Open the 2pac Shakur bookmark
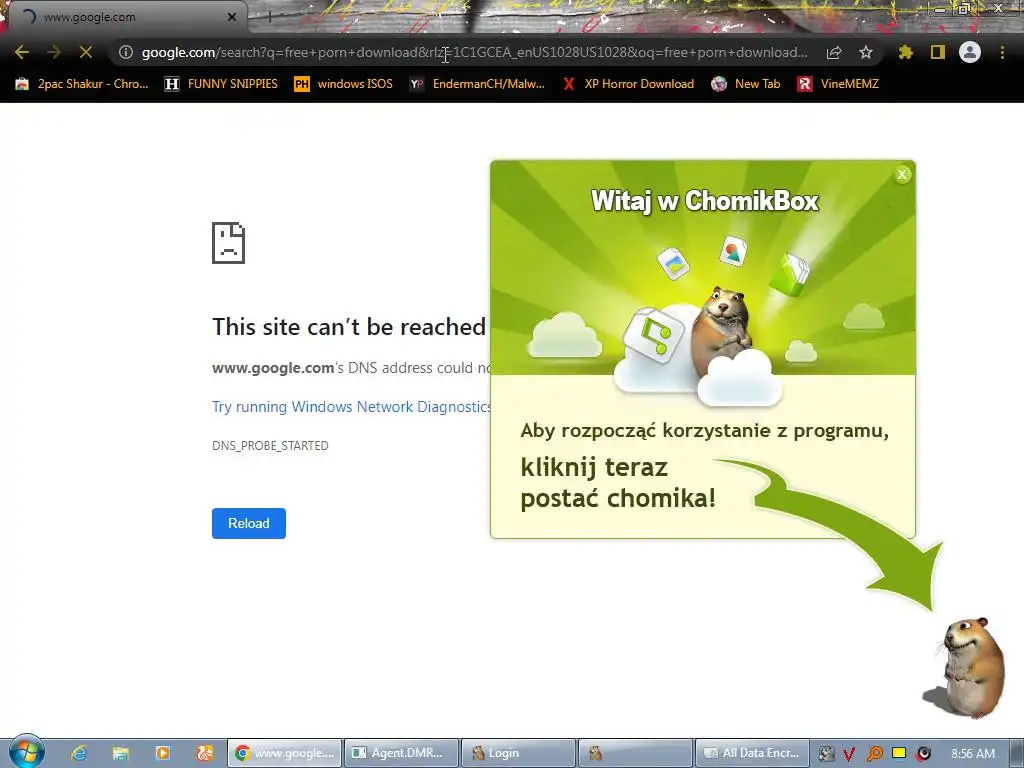Screen dimensions: 1024x768 click(82, 84)
